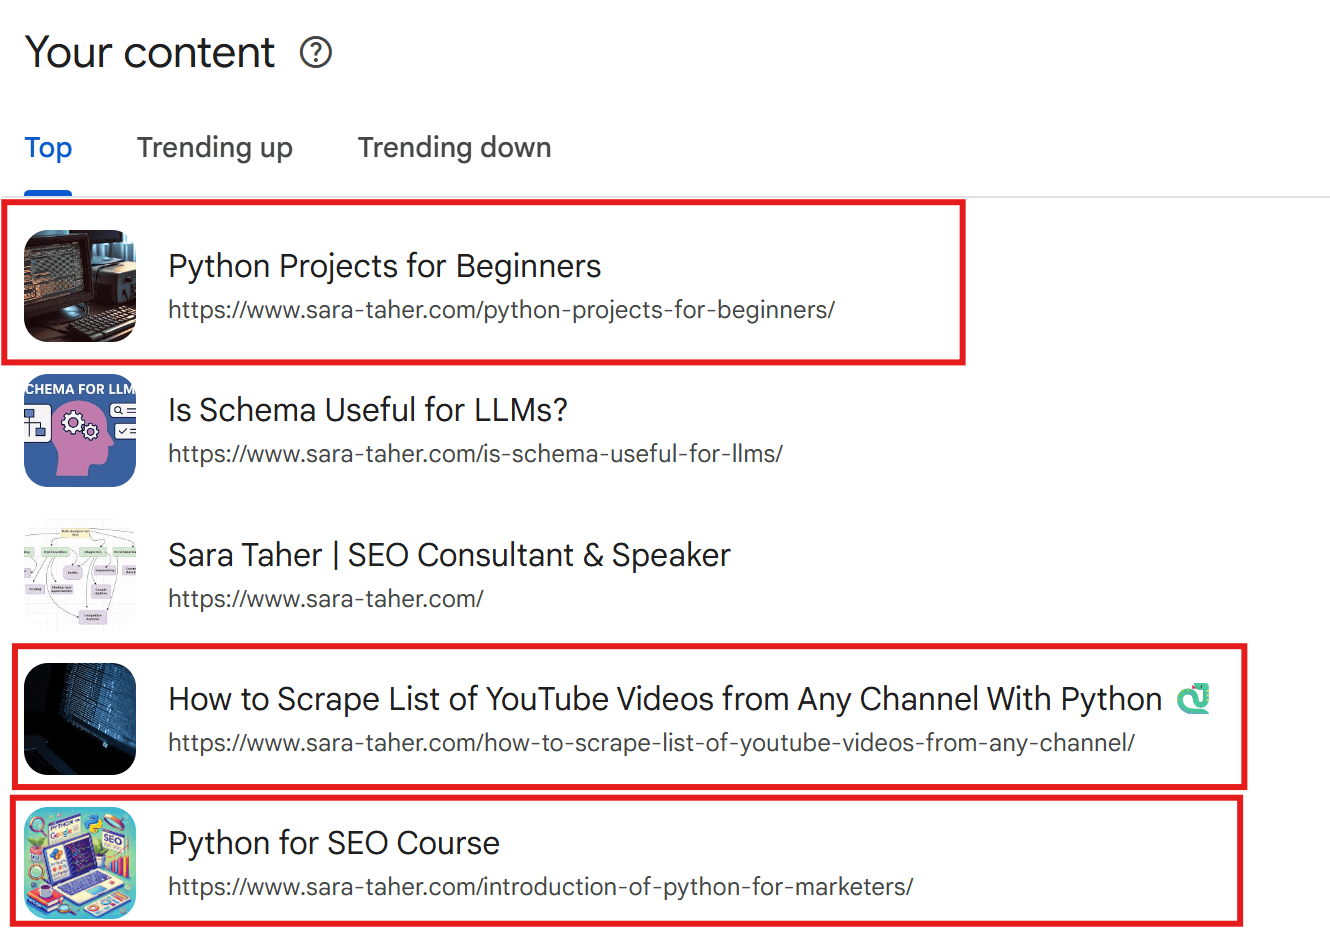The width and height of the screenshot is (1330, 938).
Task: Click the Python for SEO Course thumbnail
Action: (80, 863)
